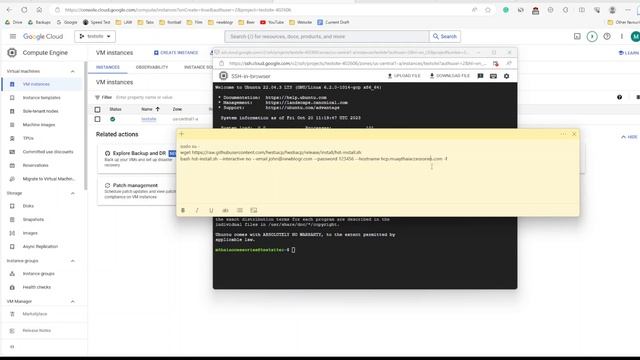
Task: Hide the side info panel
Action: click(629, 137)
